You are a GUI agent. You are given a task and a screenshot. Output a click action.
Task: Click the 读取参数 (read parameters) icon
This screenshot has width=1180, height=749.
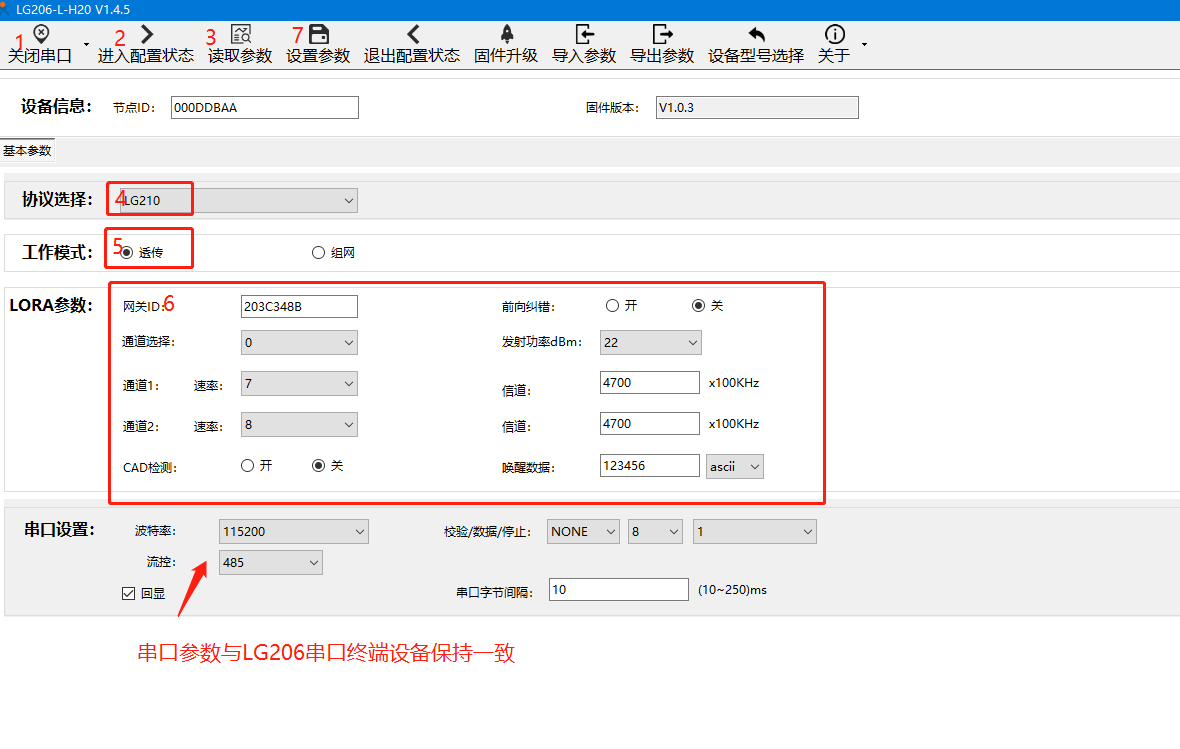(241, 35)
